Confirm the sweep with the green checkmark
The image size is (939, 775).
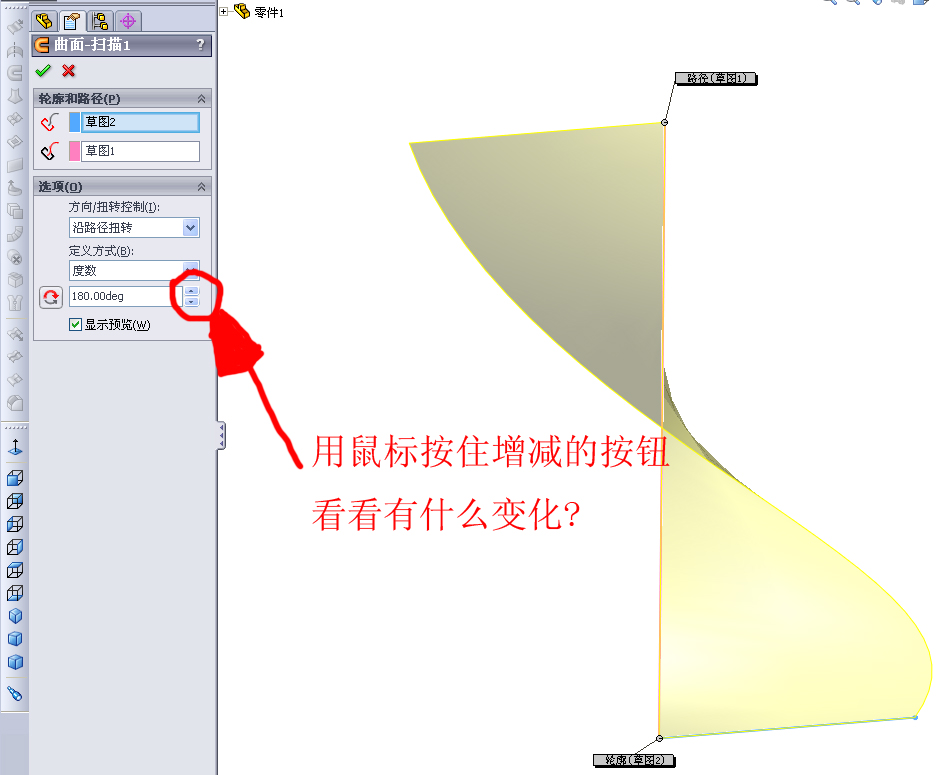43,71
